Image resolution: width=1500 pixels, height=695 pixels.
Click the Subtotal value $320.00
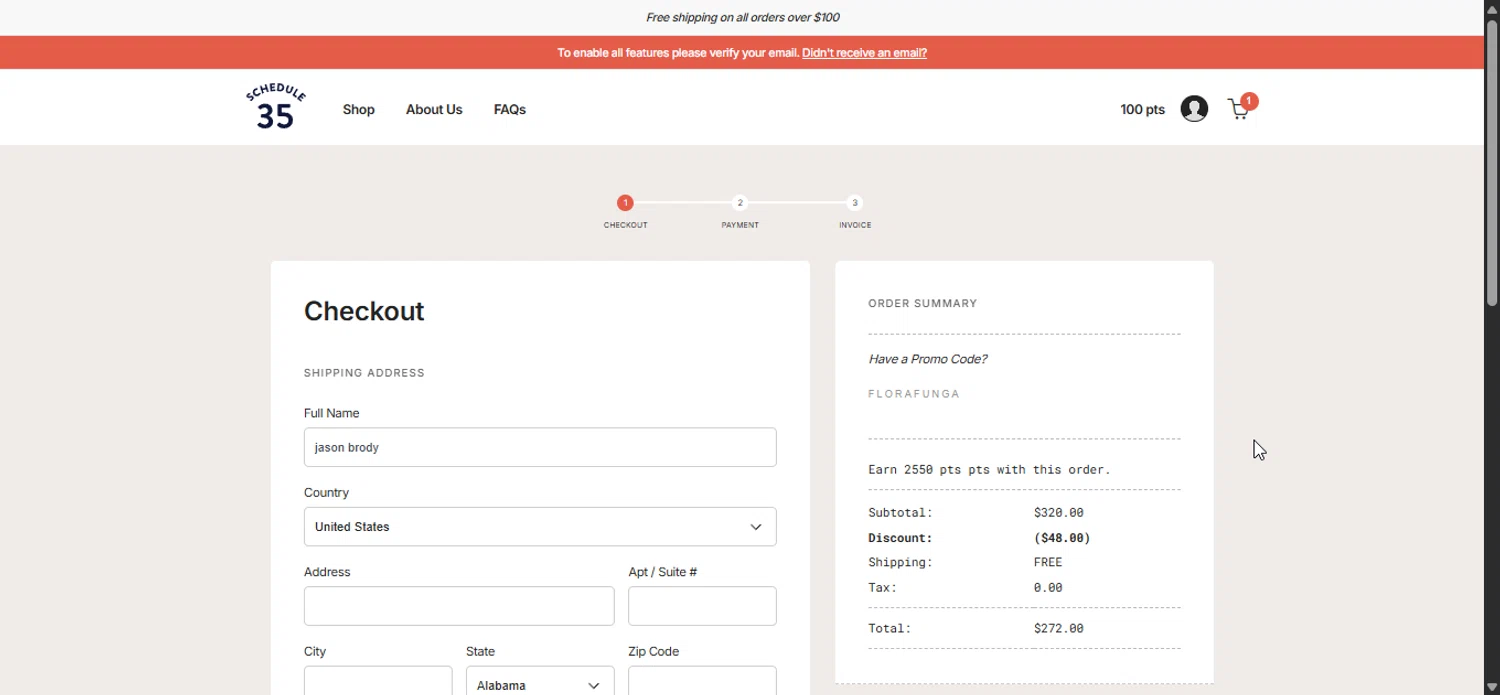[x=1058, y=513]
